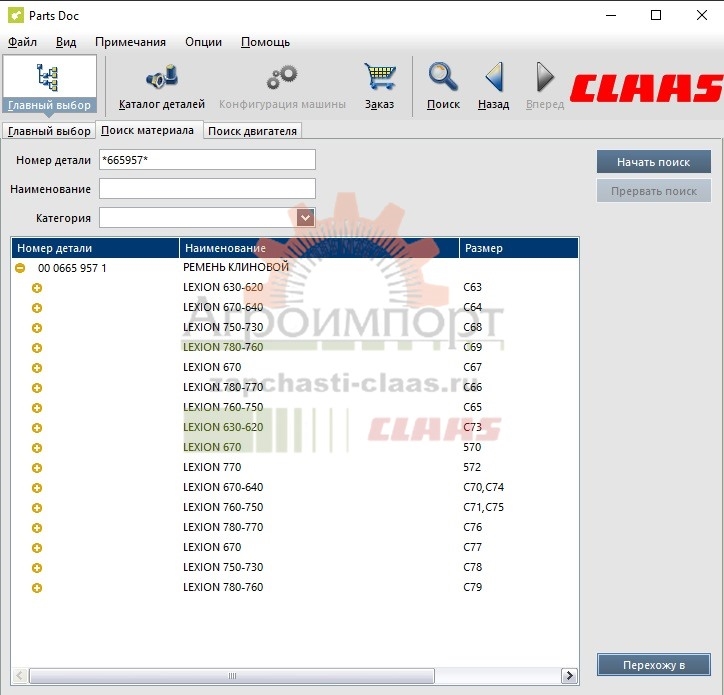The width and height of the screenshot is (724, 695).
Task: Close the Parts Doc window
Action: [x=702, y=15]
